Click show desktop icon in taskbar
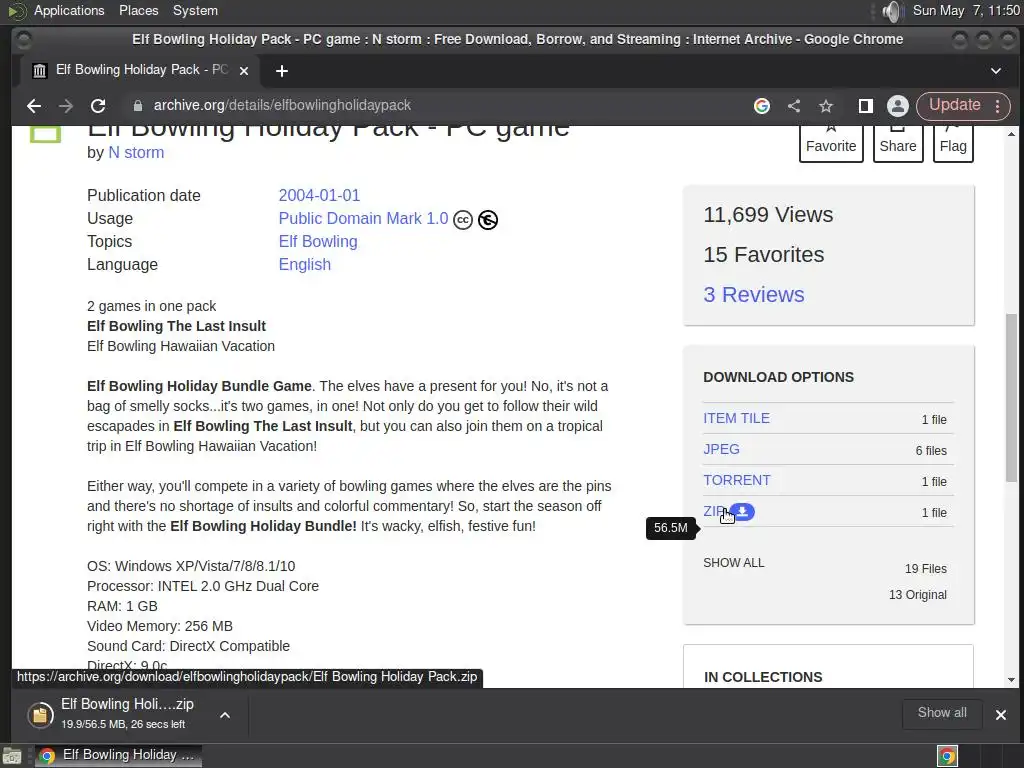1024x768 pixels. click(12, 756)
